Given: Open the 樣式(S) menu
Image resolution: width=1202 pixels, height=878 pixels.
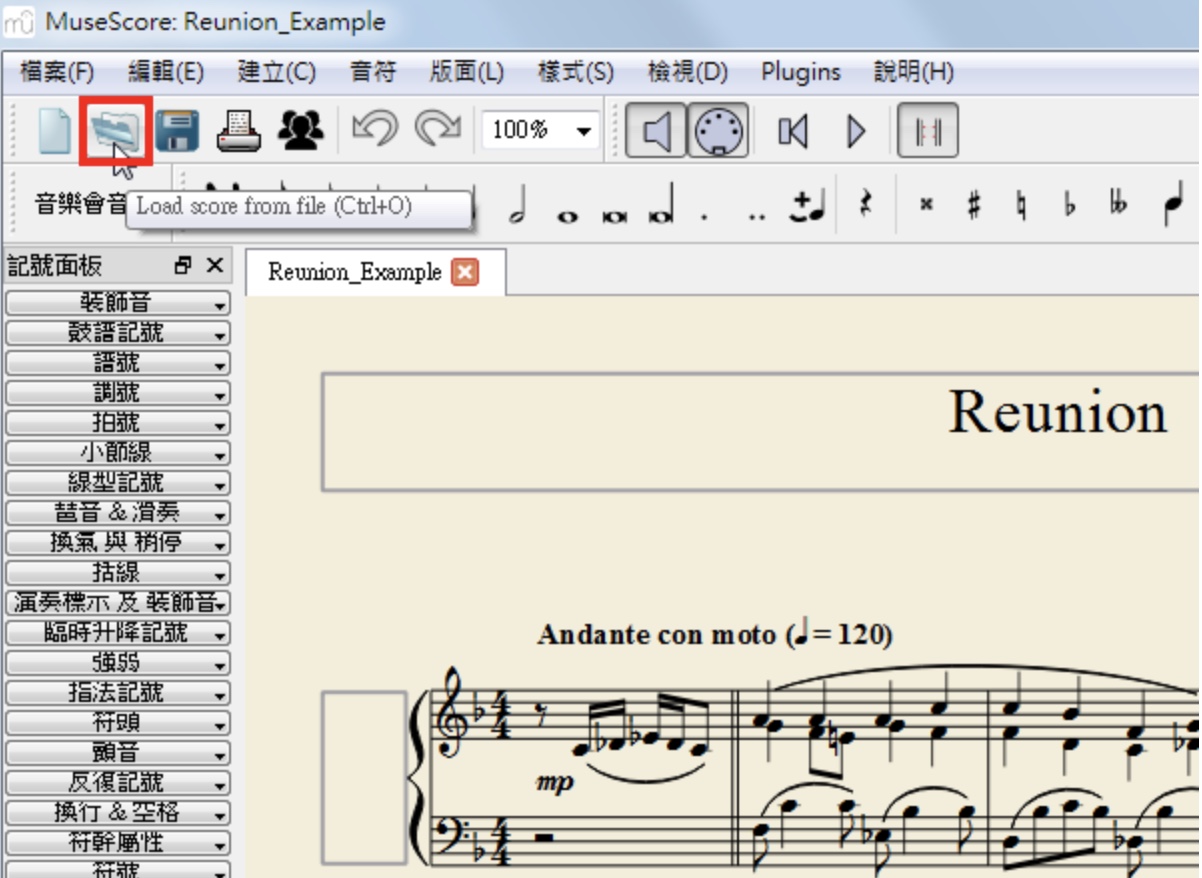Looking at the screenshot, I should (x=576, y=72).
